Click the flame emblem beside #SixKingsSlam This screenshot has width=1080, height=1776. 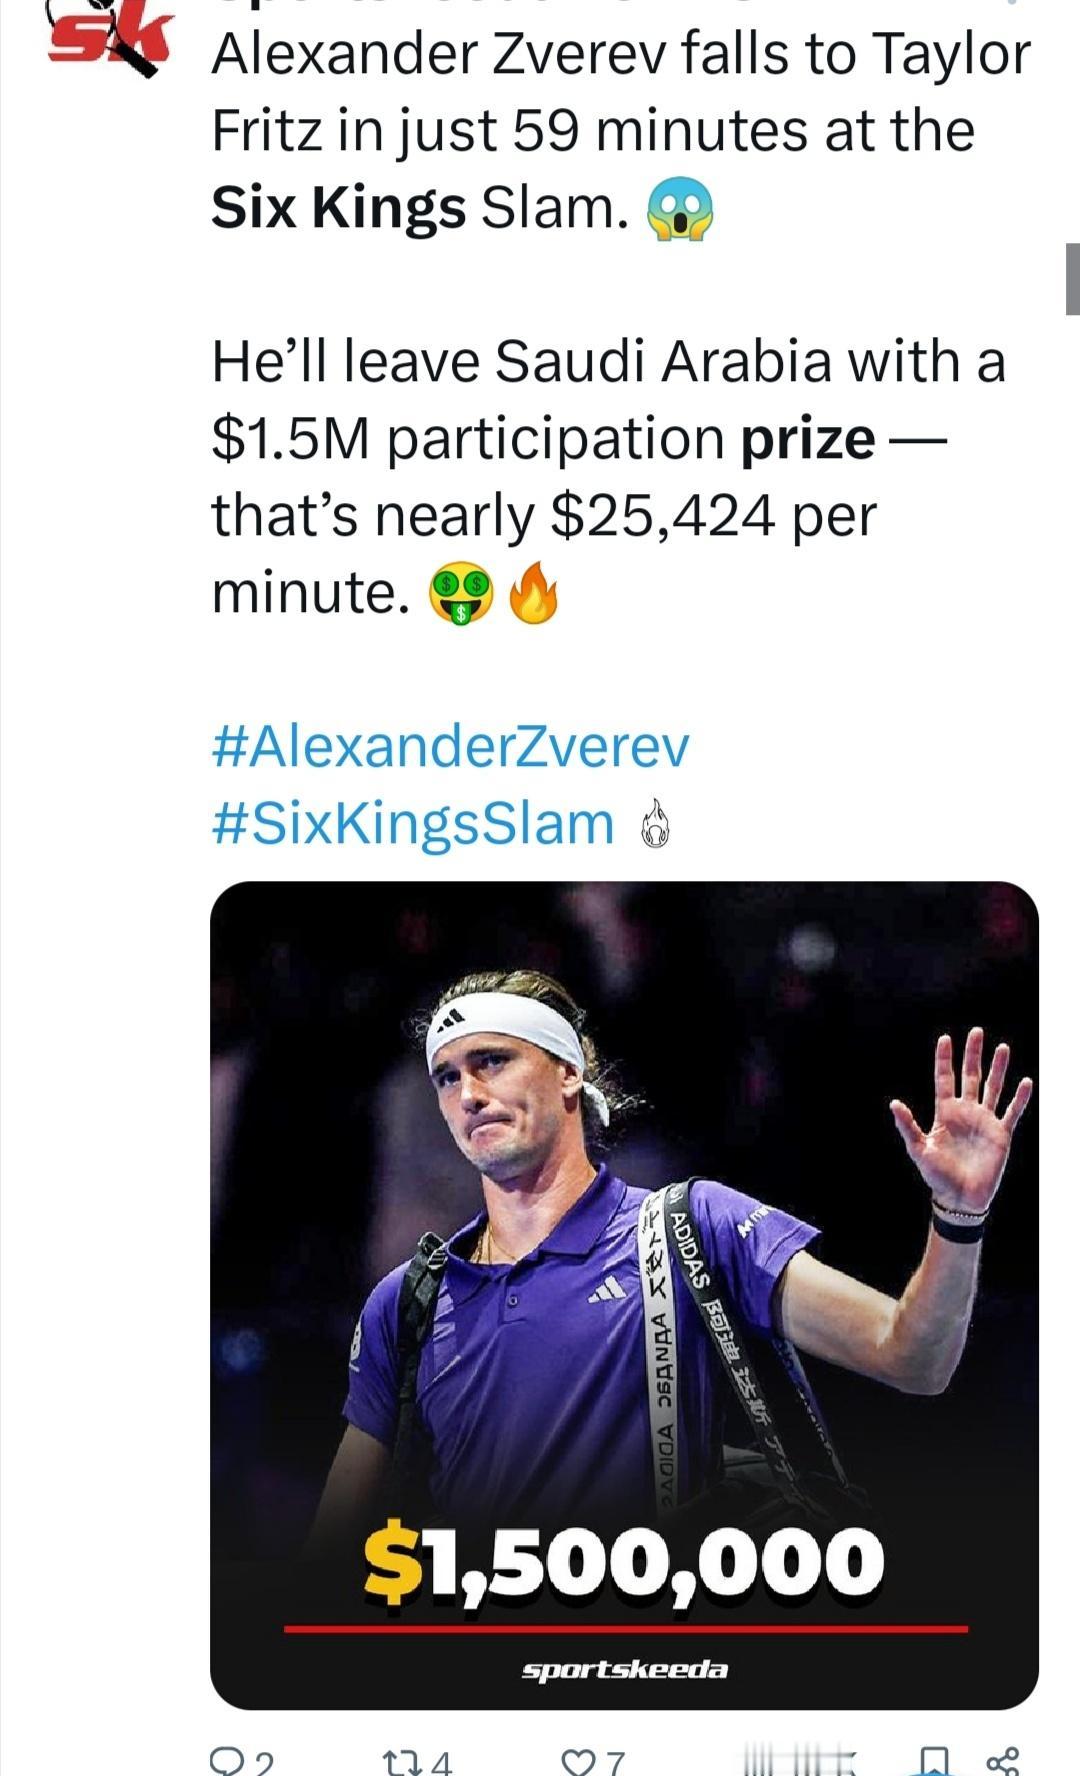(654, 824)
